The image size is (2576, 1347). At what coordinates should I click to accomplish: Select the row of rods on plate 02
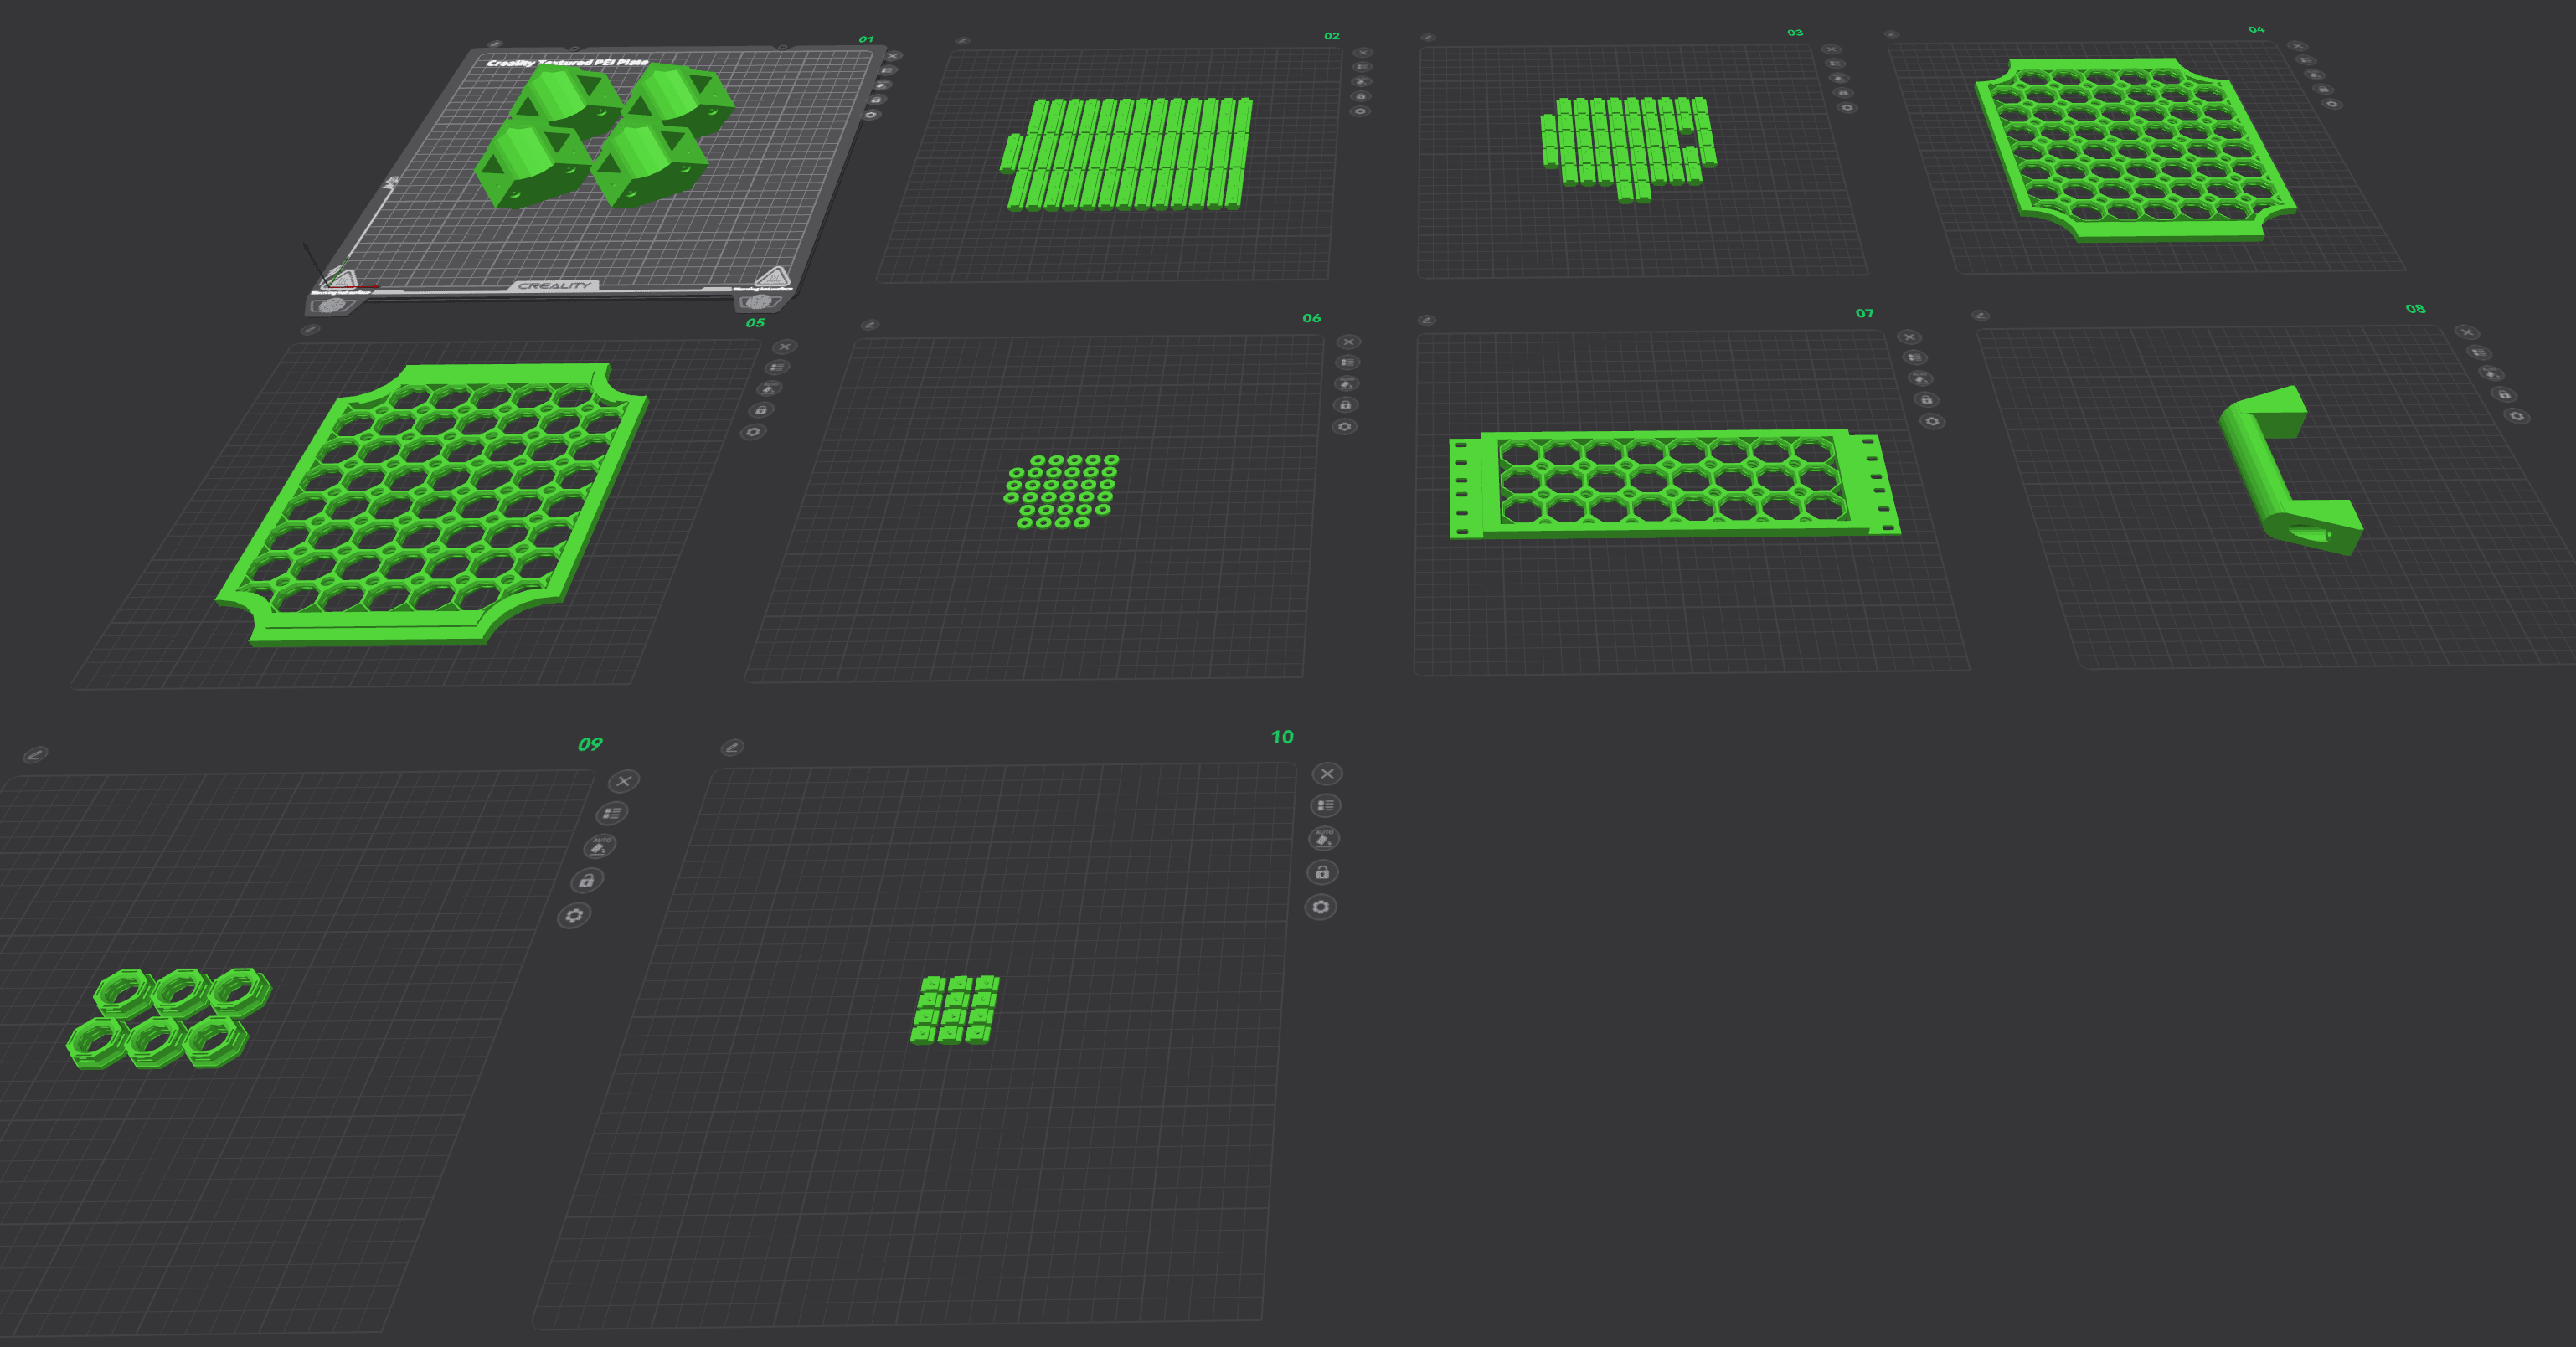pyautogui.click(x=1127, y=153)
